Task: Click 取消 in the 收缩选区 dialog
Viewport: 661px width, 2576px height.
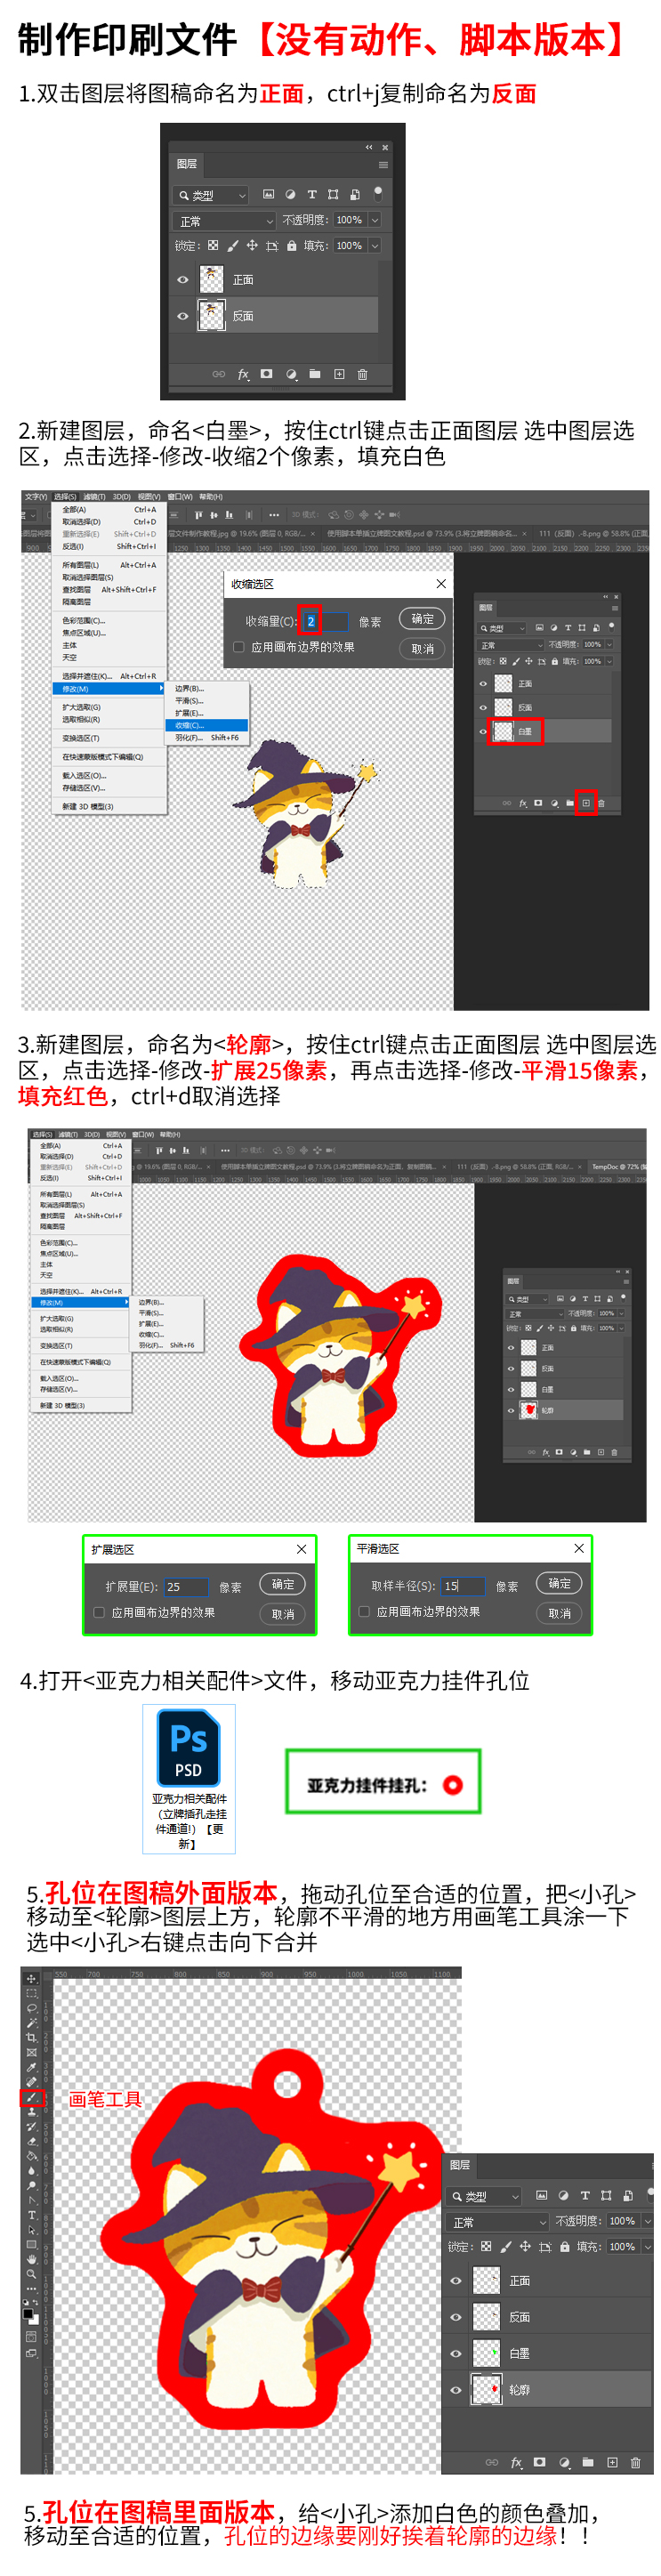Action: (x=422, y=648)
